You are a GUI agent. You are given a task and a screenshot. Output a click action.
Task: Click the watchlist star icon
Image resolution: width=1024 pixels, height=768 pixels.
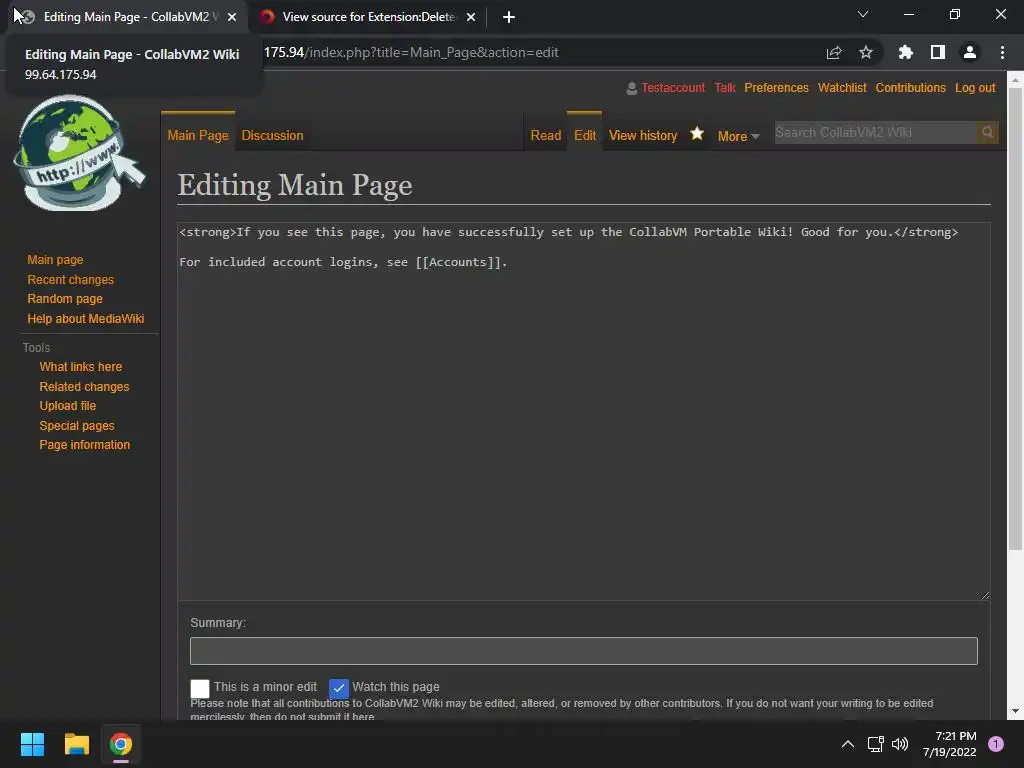[697, 134]
